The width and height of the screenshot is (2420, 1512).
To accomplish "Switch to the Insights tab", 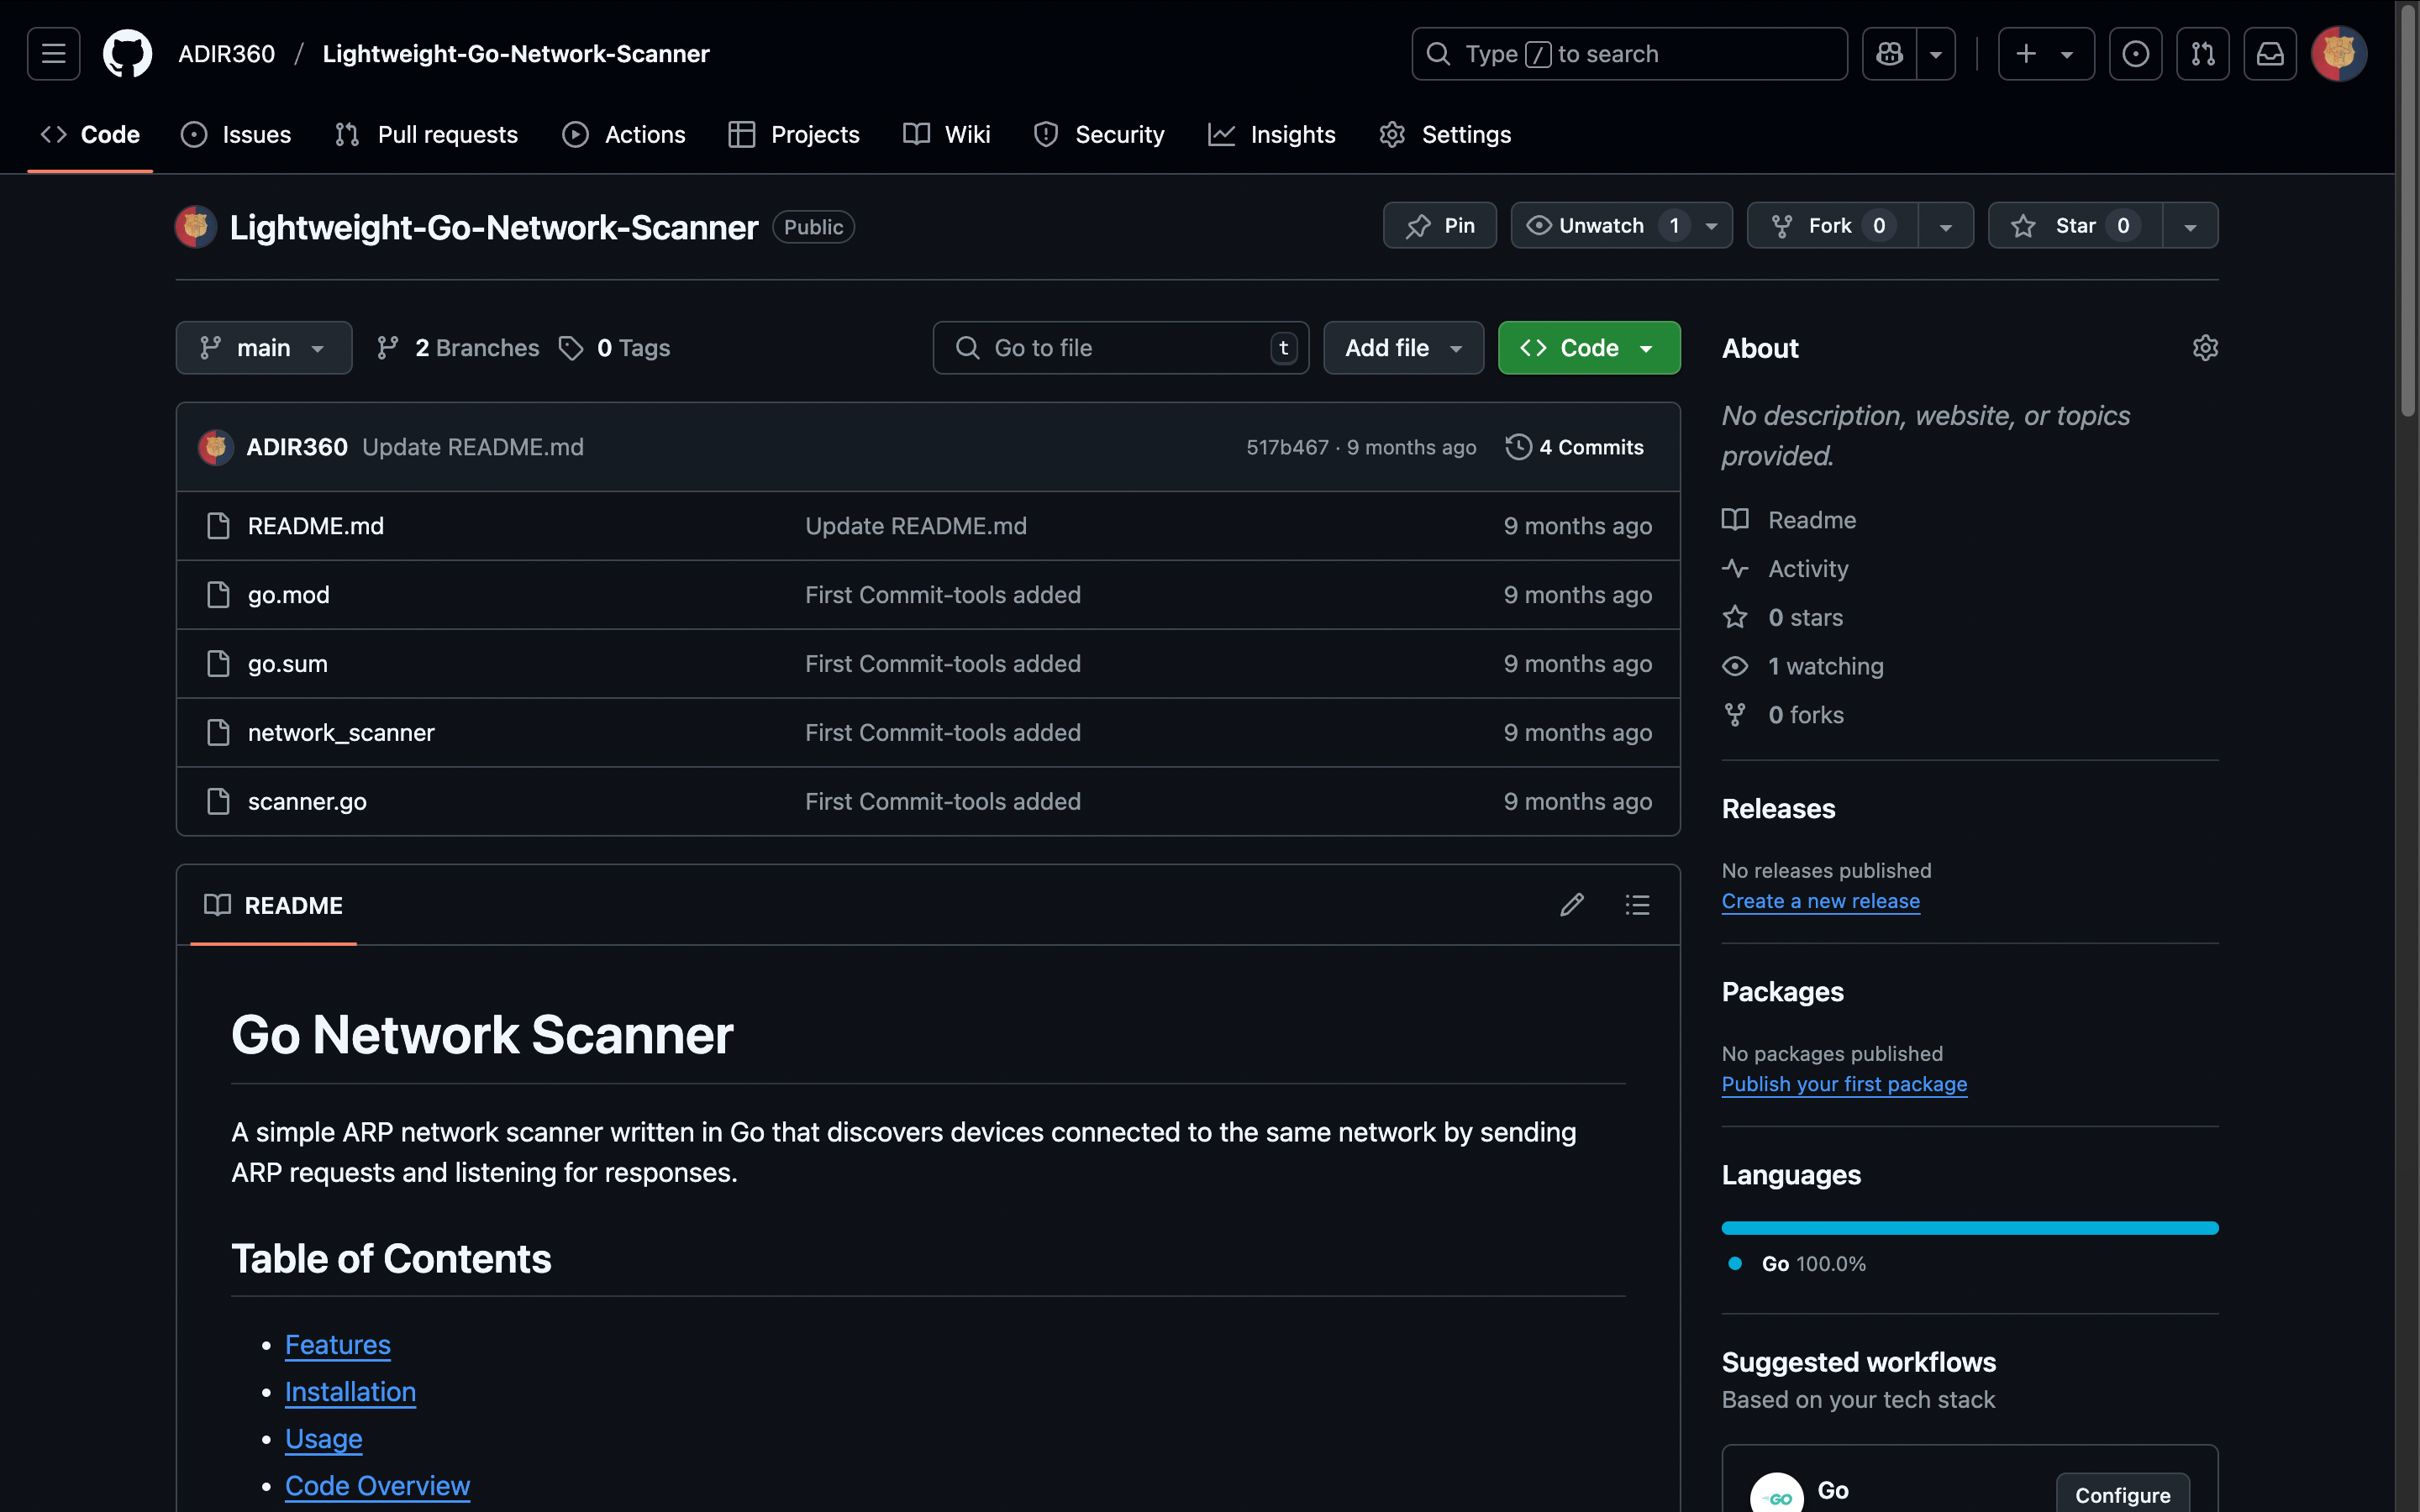I will click(1272, 134).
